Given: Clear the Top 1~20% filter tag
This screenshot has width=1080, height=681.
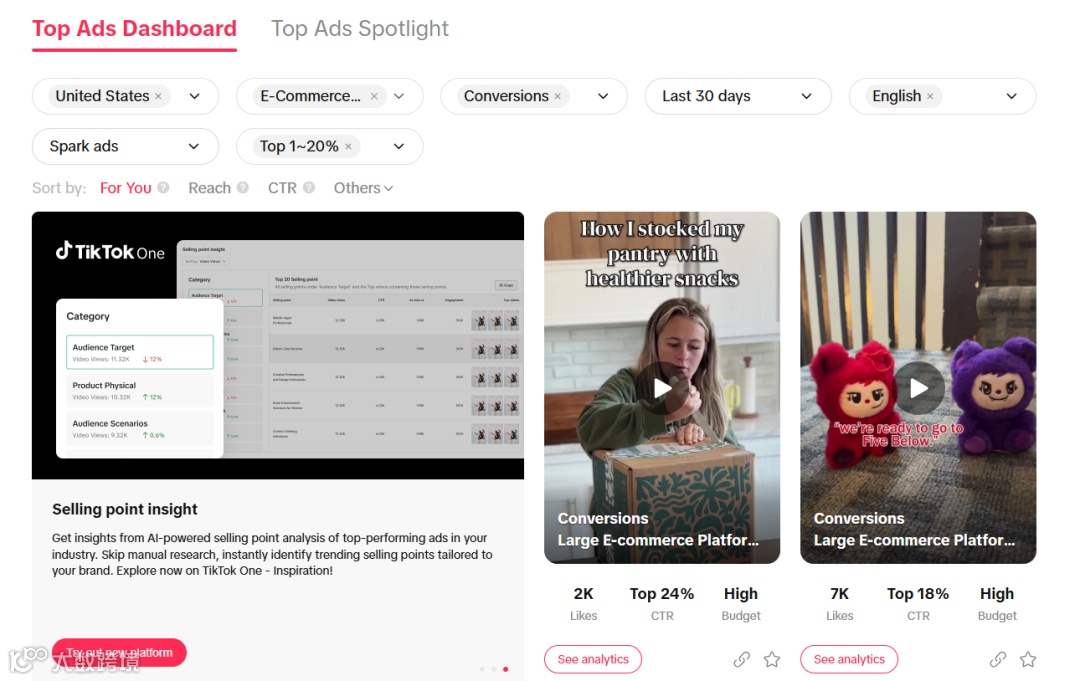Looking at the screenshot, I should [349, 146].
